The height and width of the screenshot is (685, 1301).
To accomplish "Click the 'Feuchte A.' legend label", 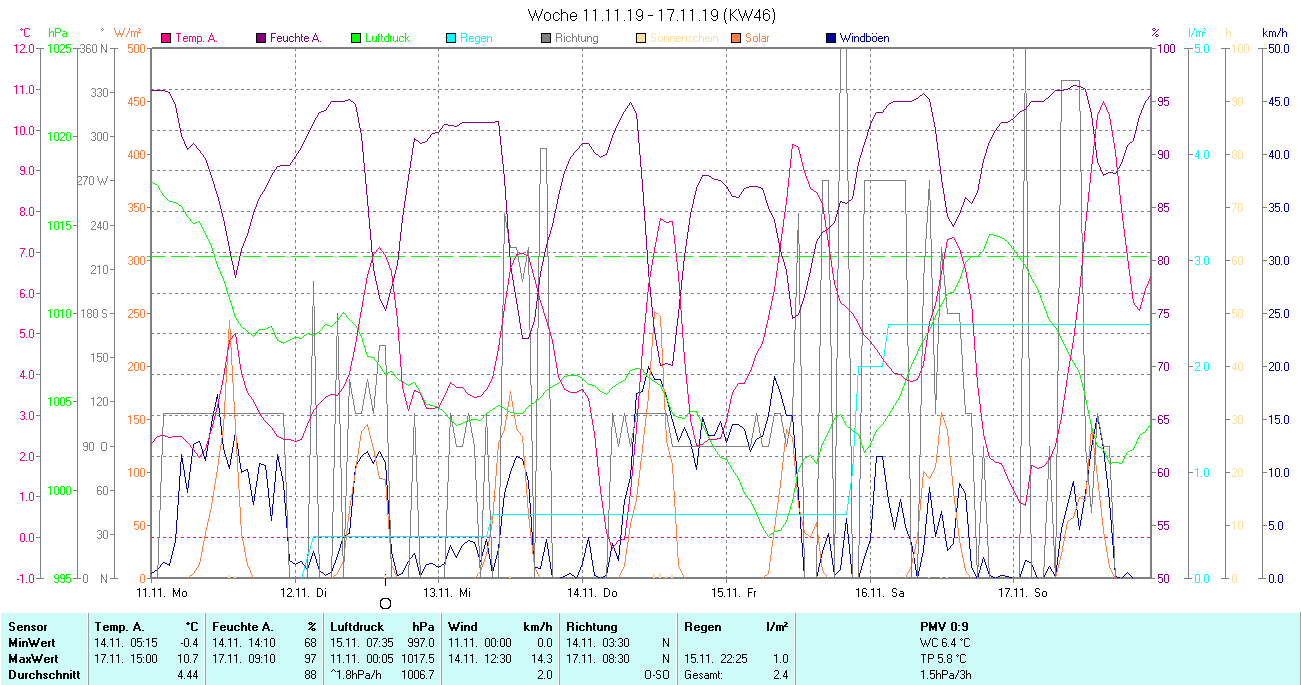I will tap(296, 38).
